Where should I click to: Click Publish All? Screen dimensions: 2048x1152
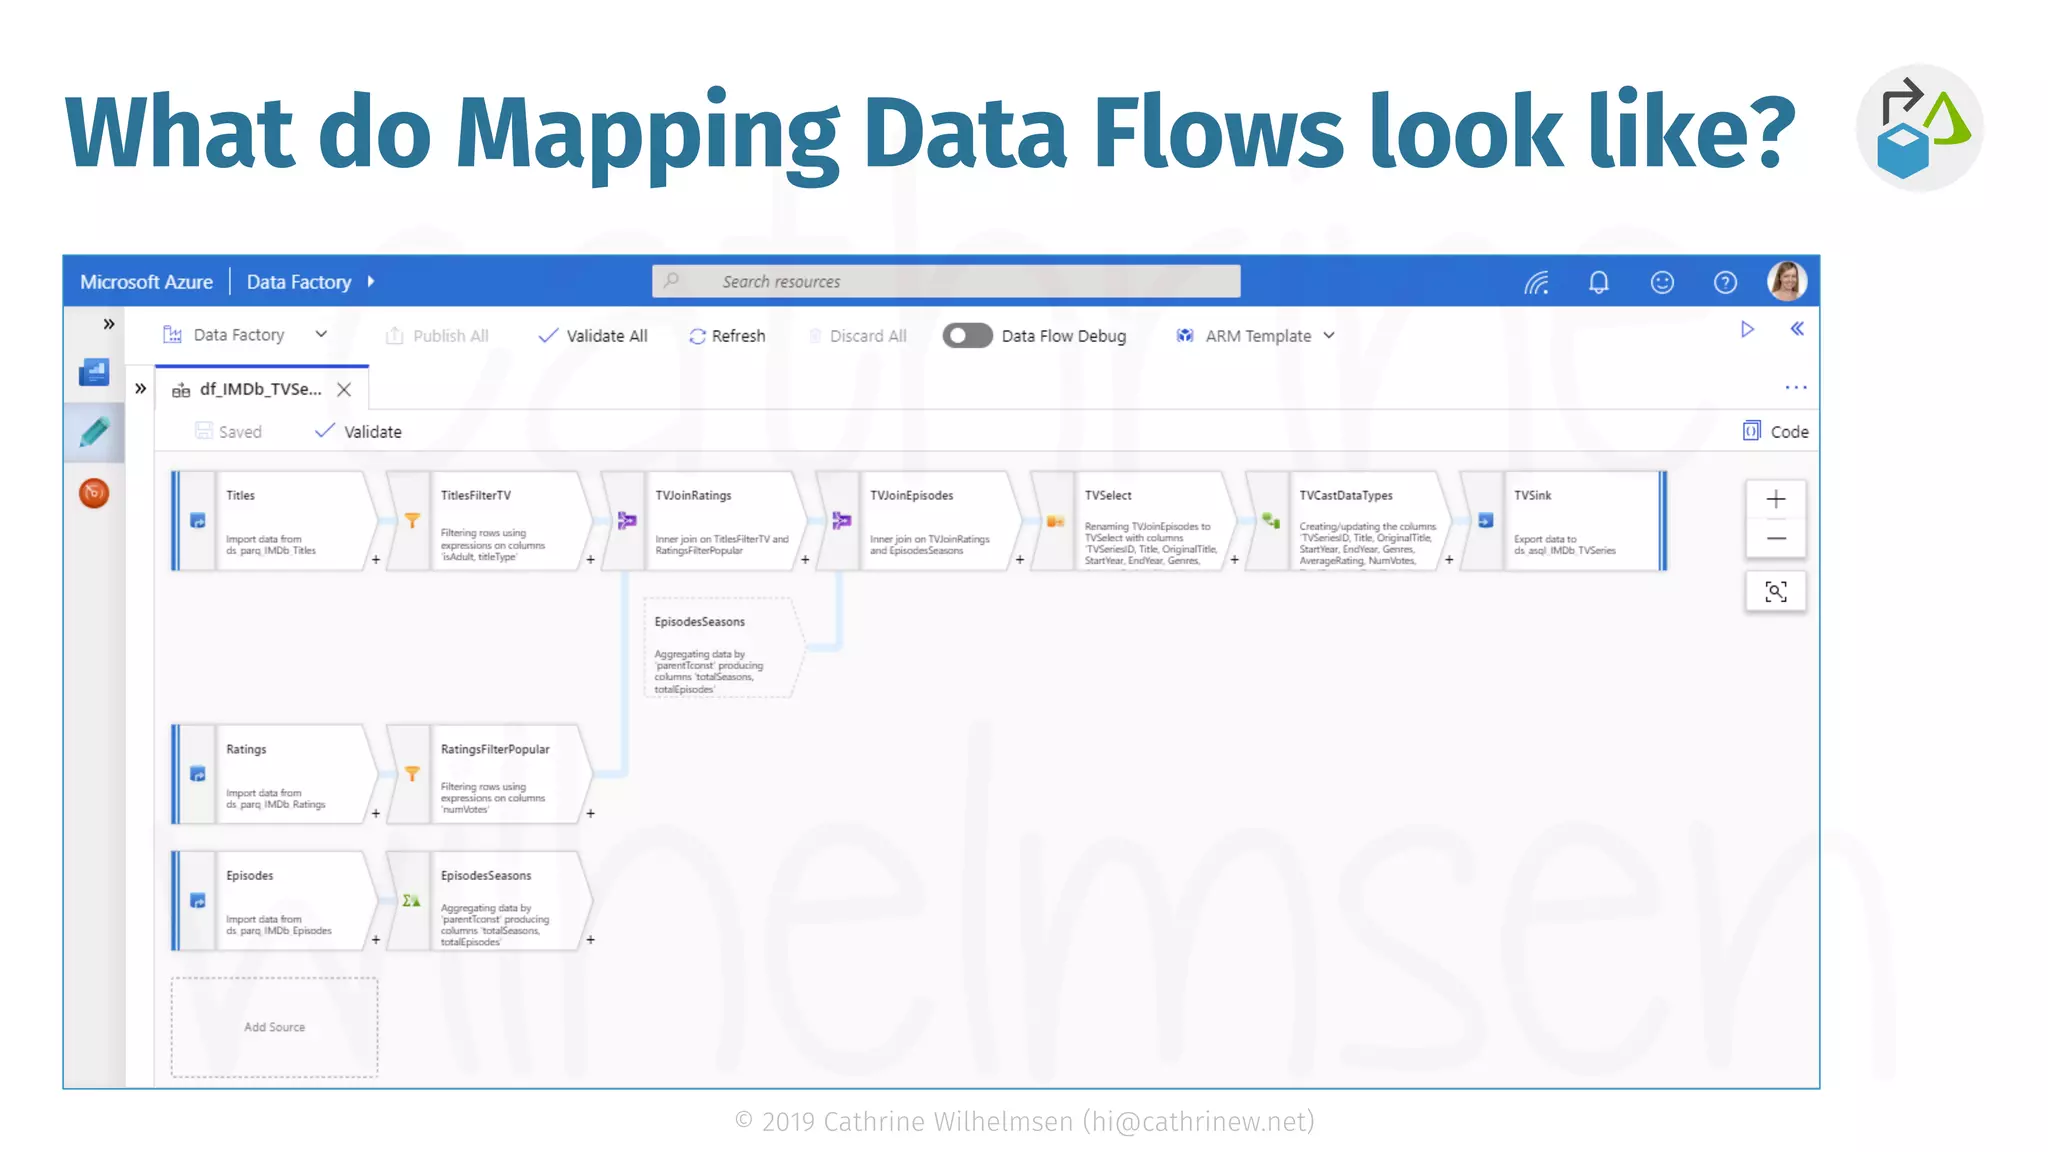[437, 336]
